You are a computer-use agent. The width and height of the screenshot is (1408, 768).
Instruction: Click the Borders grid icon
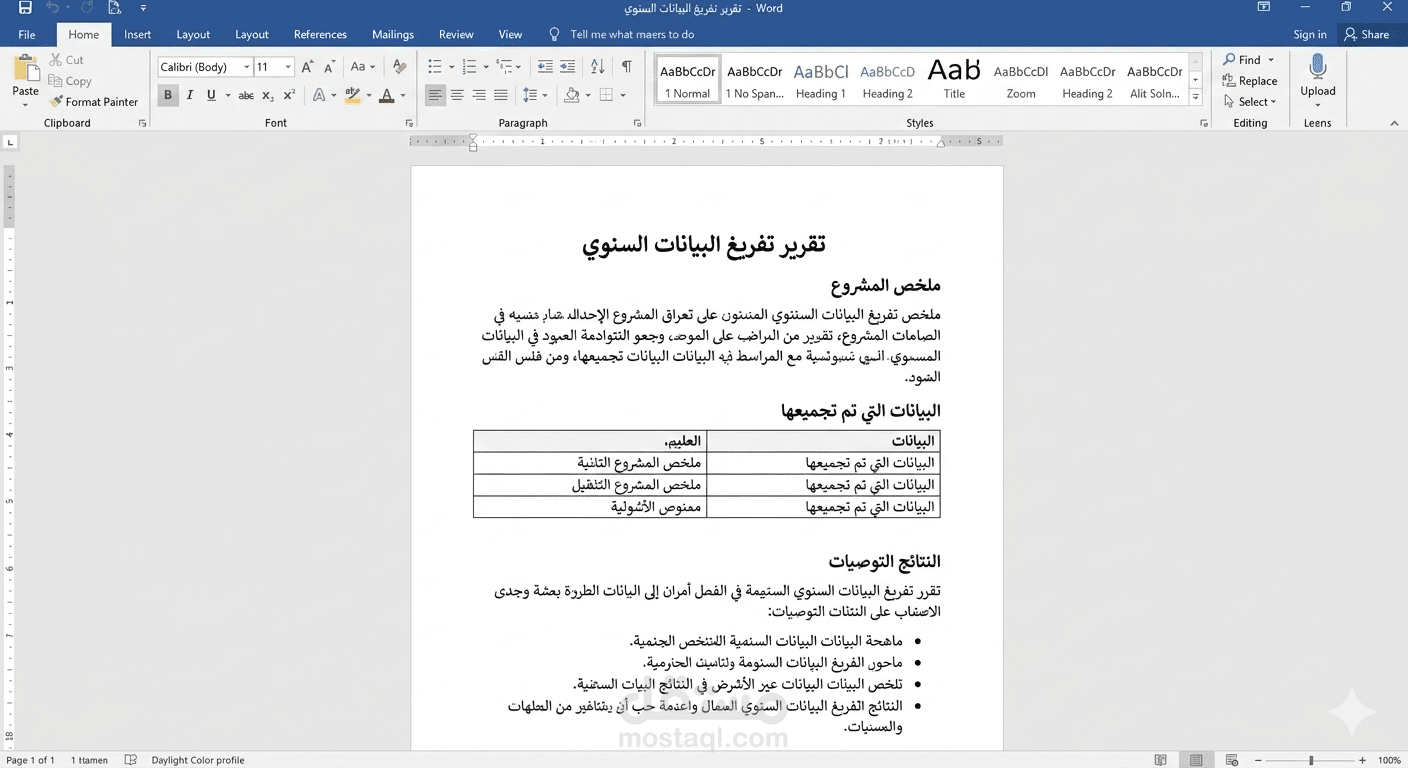point(606,96)
